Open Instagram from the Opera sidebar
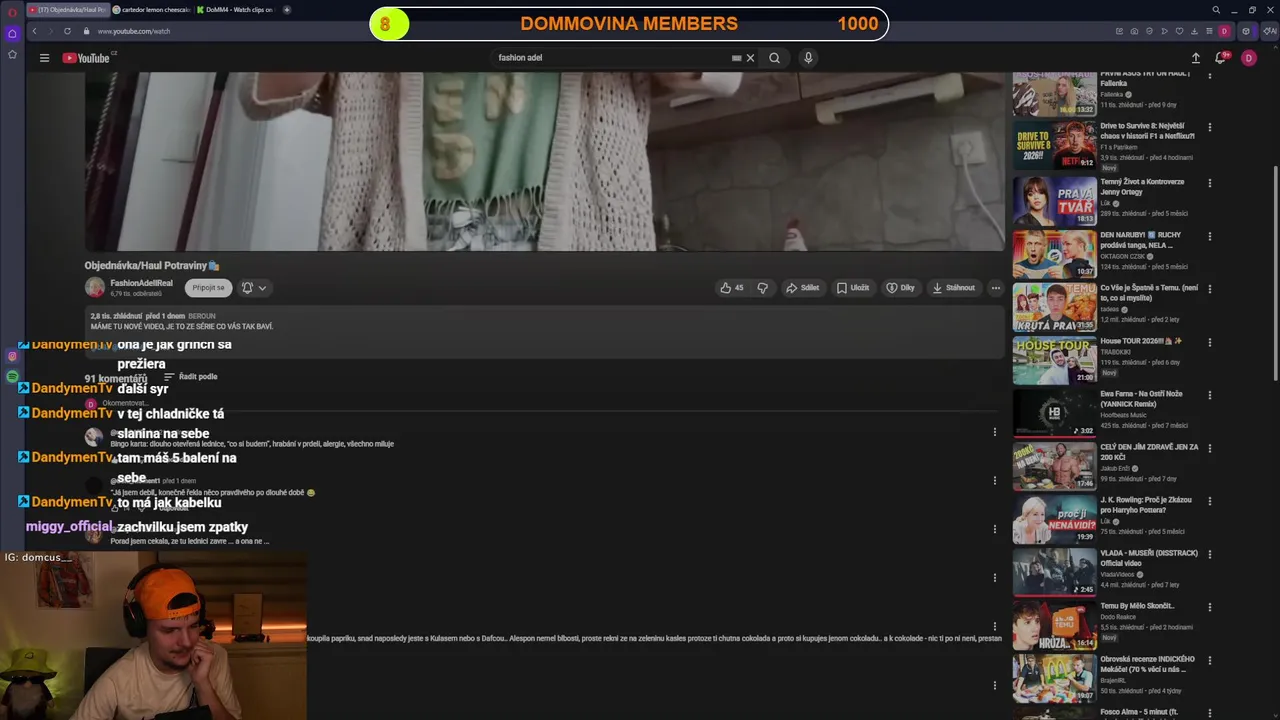Screen dimensions: 1280x720 pos(12,356)
